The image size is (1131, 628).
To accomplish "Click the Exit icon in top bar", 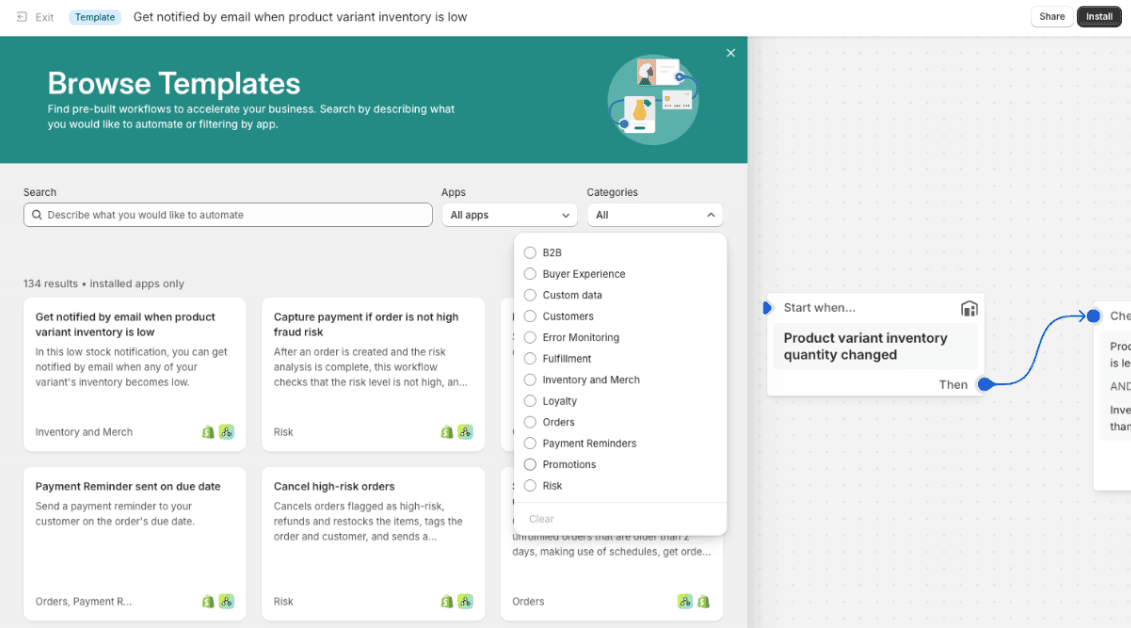I will point(22,17).
